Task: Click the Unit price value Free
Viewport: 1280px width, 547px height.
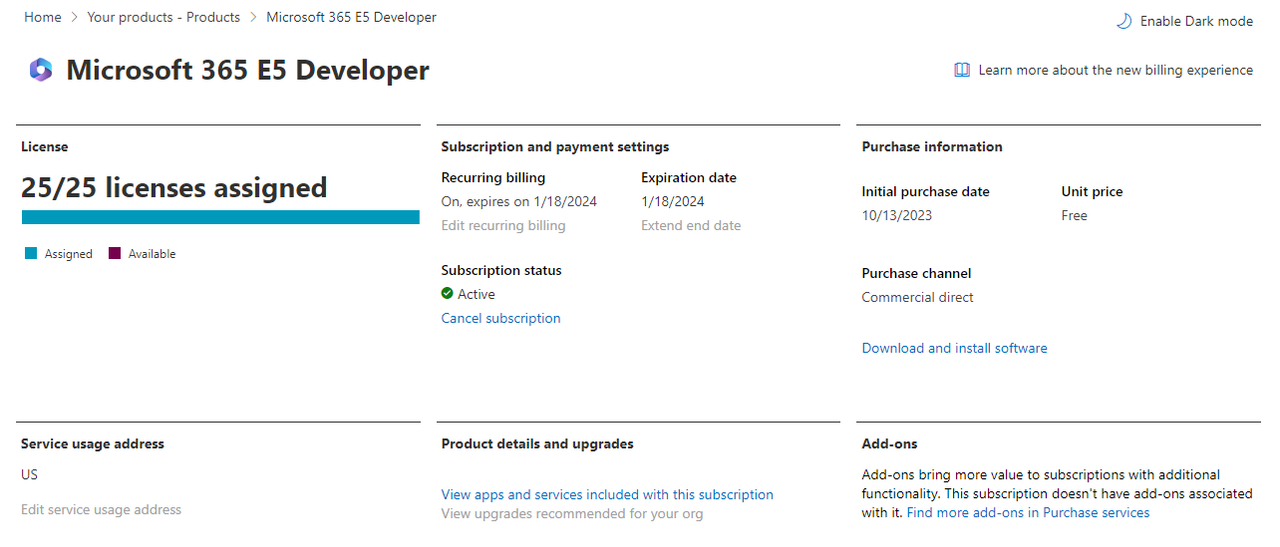Action: pos(1074,216)
